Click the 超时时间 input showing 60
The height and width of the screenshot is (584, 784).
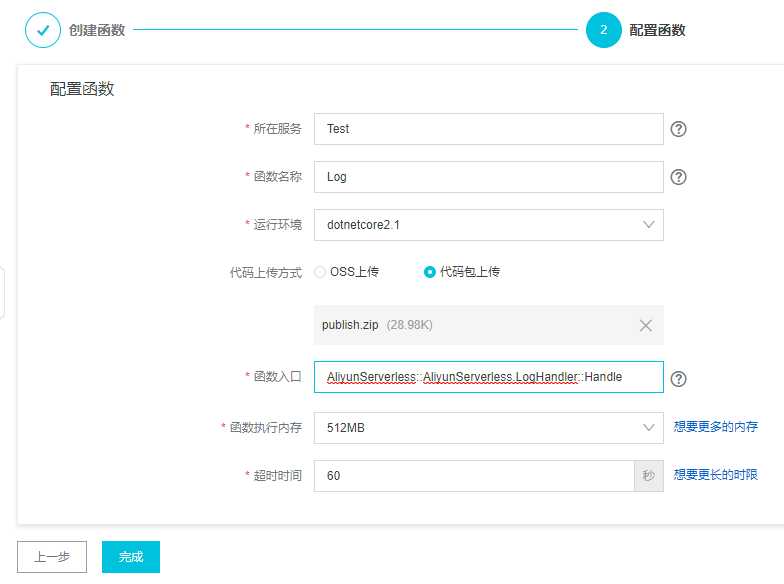pos(473,476)
